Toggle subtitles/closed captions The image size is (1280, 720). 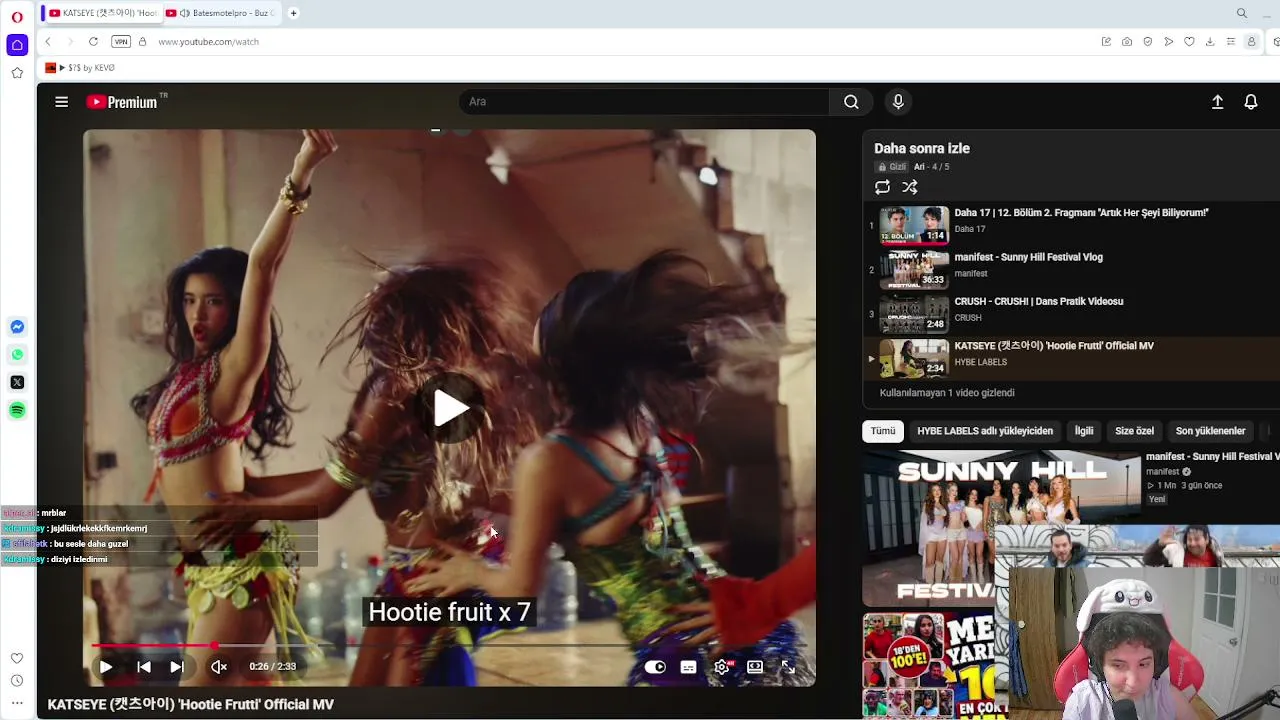(688, 667)
